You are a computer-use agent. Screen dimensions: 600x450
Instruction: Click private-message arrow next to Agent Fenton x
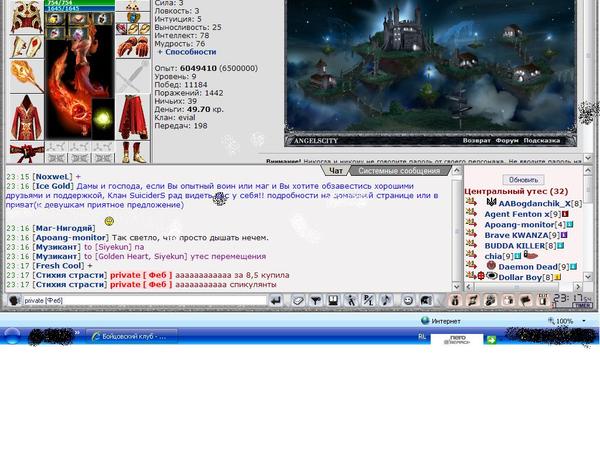click(x=471, y=213)
